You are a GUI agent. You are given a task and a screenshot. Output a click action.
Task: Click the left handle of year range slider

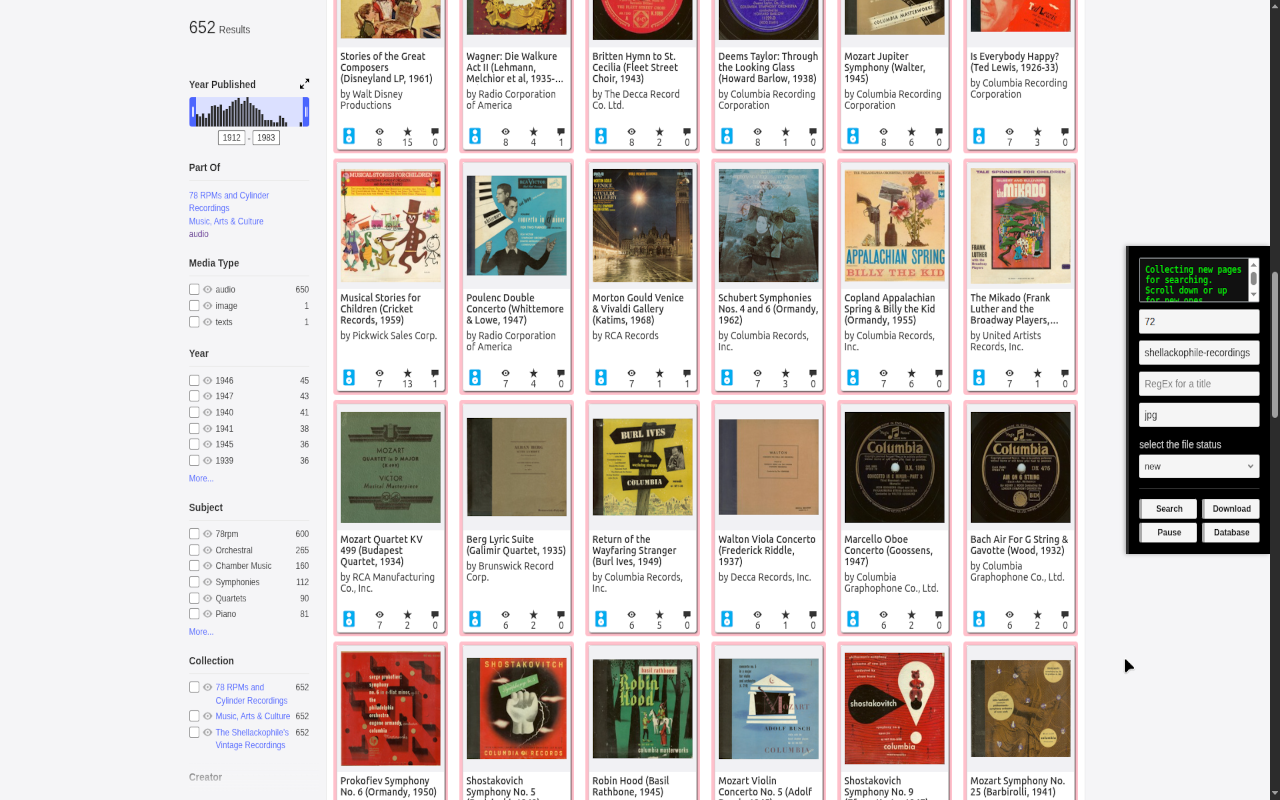[x=192, y=112]
